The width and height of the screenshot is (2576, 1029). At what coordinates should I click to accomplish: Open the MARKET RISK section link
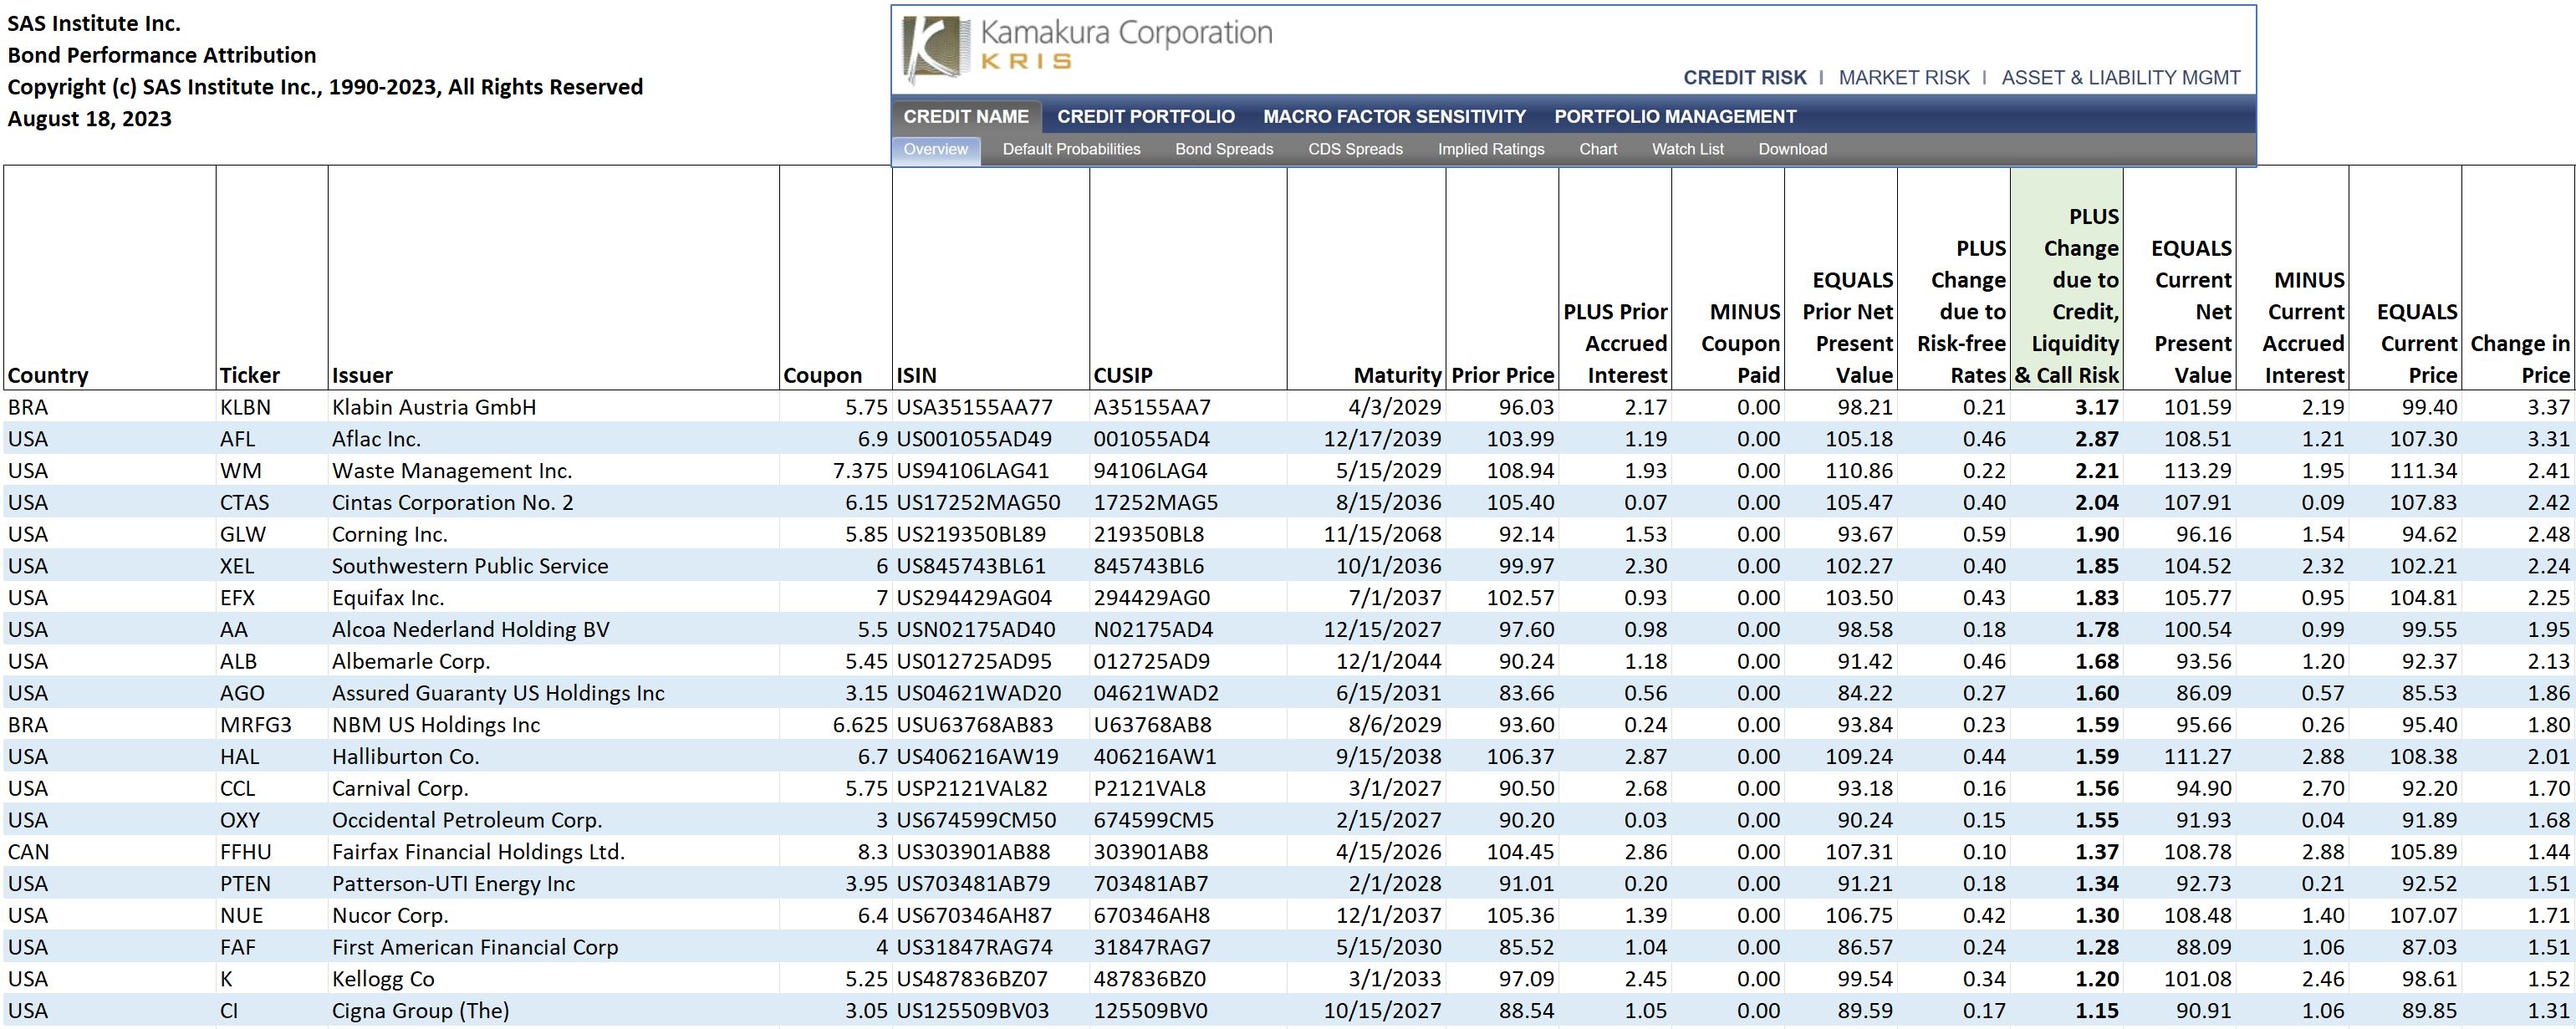pyautogui.click(x=1904, y=78)
